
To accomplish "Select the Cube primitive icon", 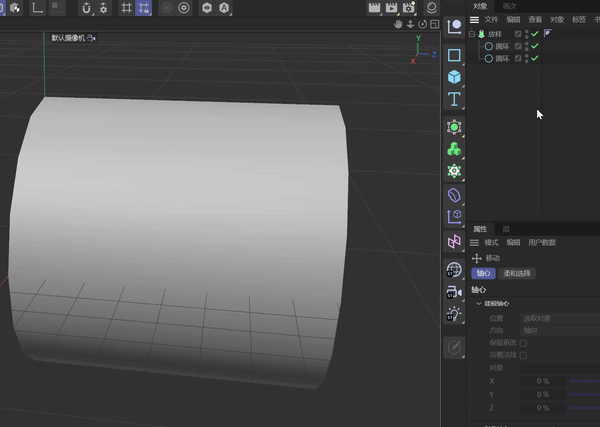I will 455,77.
